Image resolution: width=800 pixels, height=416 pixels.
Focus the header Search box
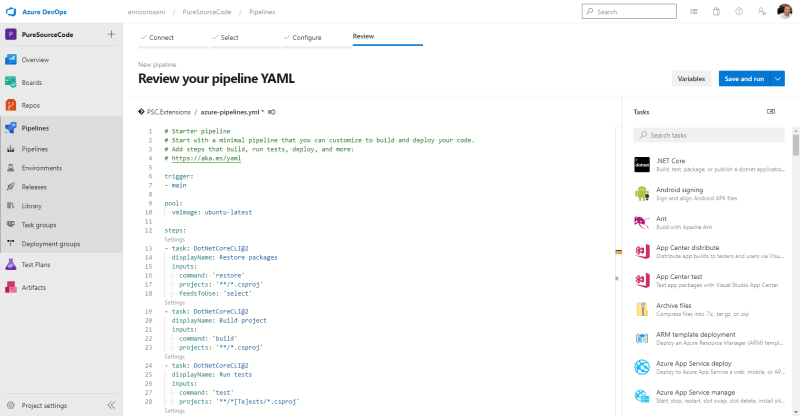pos(629,11)
